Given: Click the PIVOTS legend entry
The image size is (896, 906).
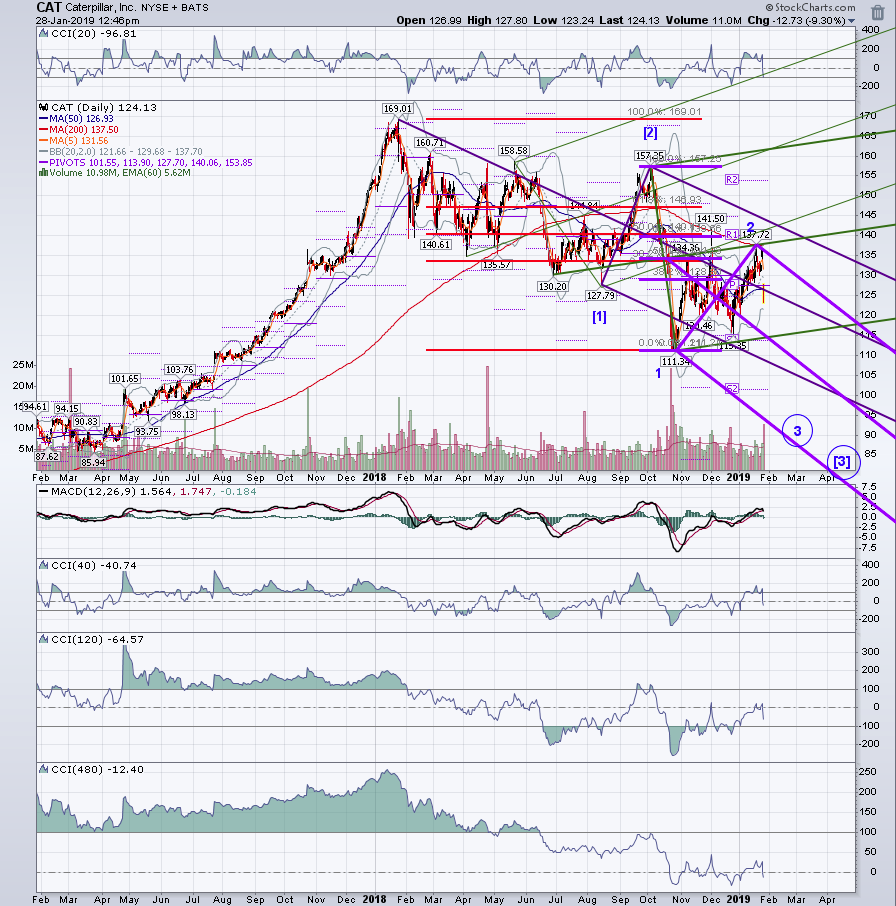Looking at the screenshot, I should click(x=146, y=162).
